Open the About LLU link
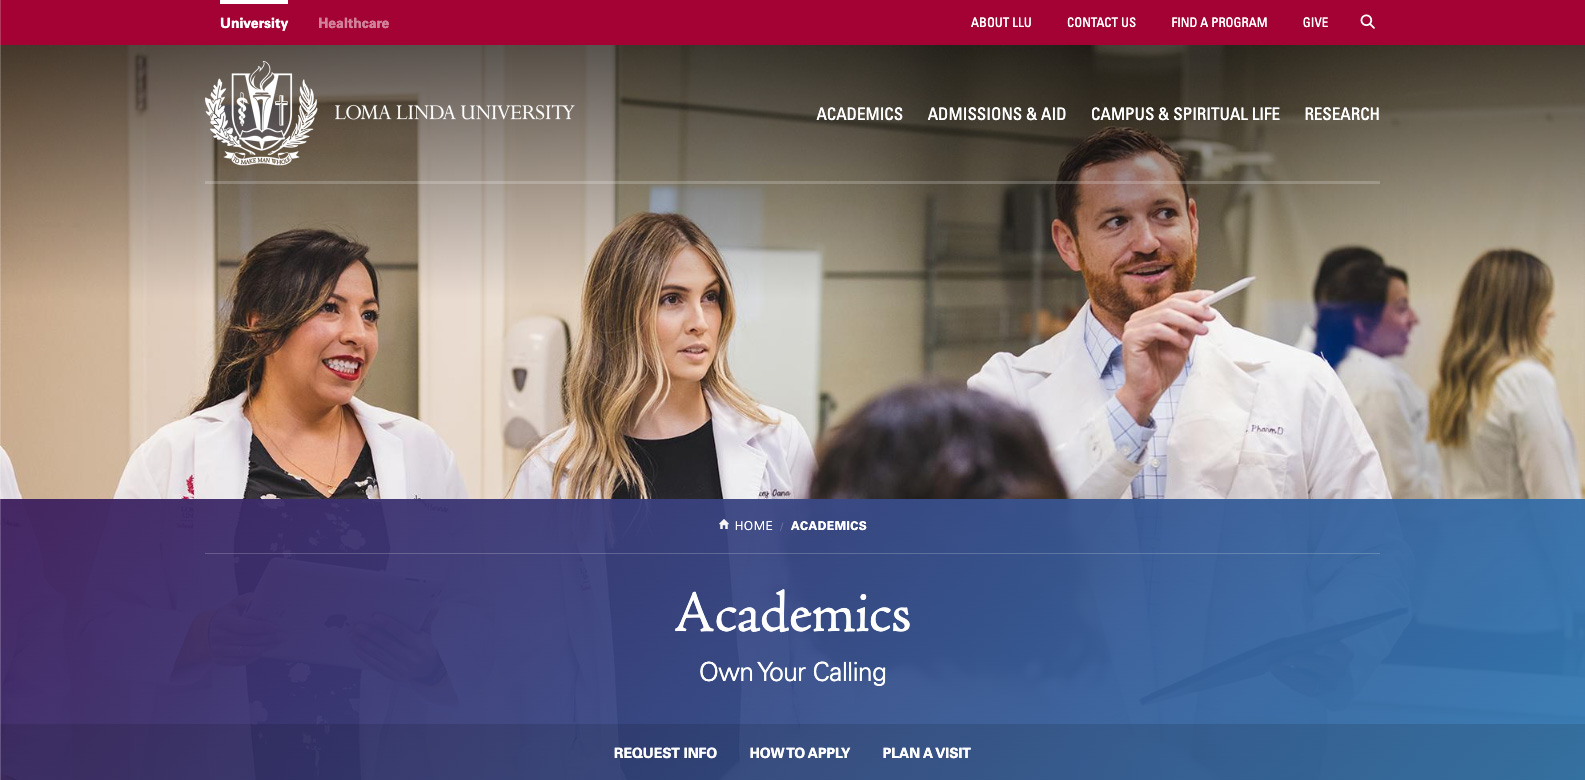The height and width of the screenshot is (780, 1585). tap(1001, 22)
